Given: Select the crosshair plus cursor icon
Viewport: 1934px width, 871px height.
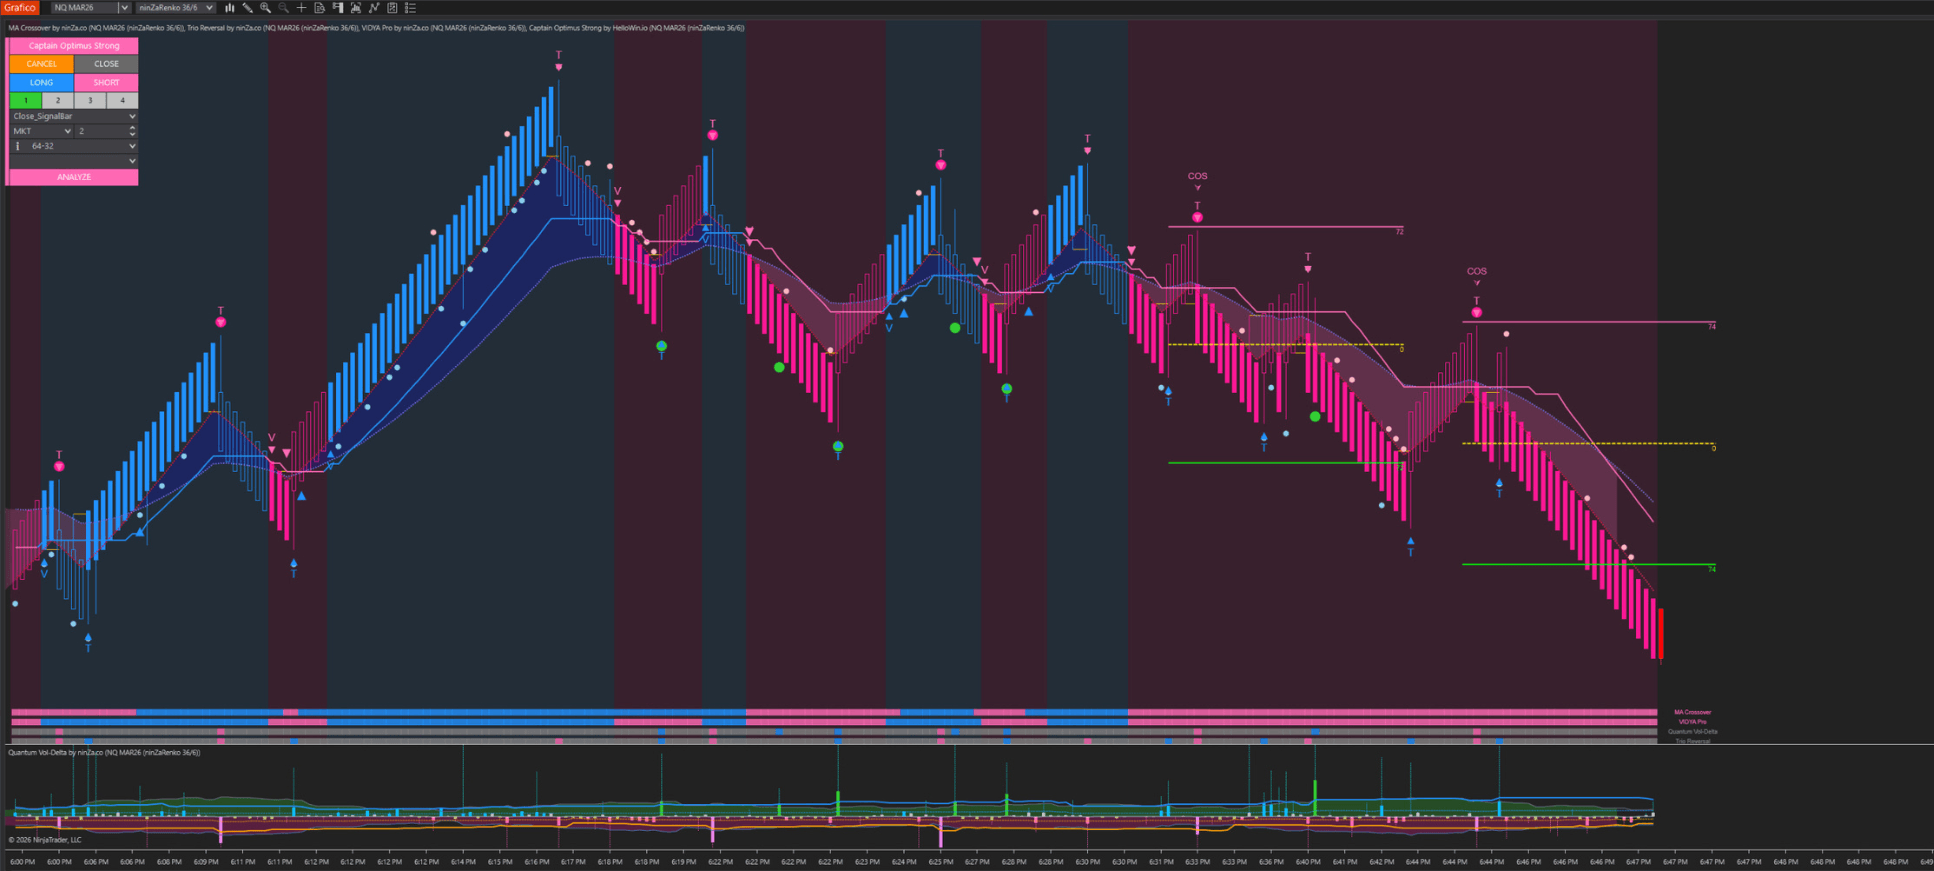Looking at the screenshot, I should click(x=301, y=8).
